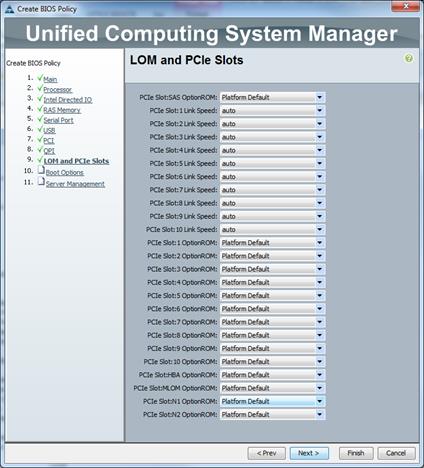The height and width of the screenshot is (468, 424).
Task: Open the RAS Memory step
Action: [62, 110]
